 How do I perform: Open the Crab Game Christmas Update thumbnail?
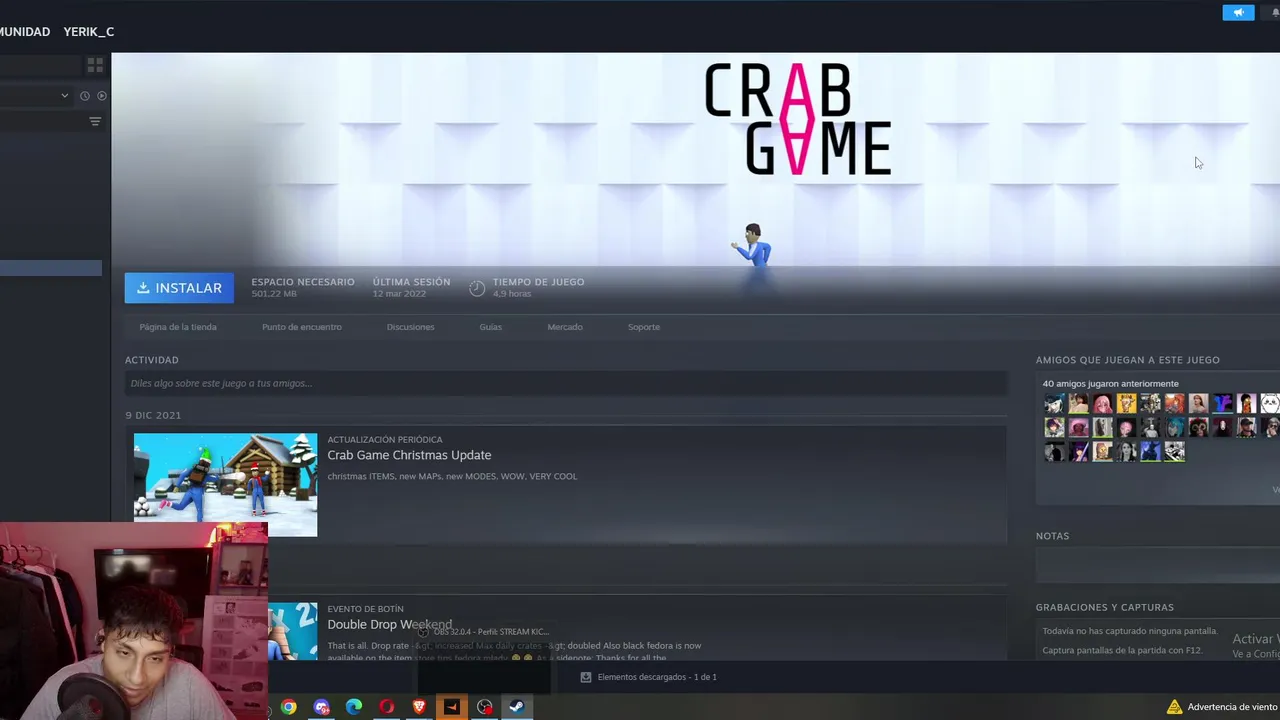pyautogui.click(x=225, y=485)
